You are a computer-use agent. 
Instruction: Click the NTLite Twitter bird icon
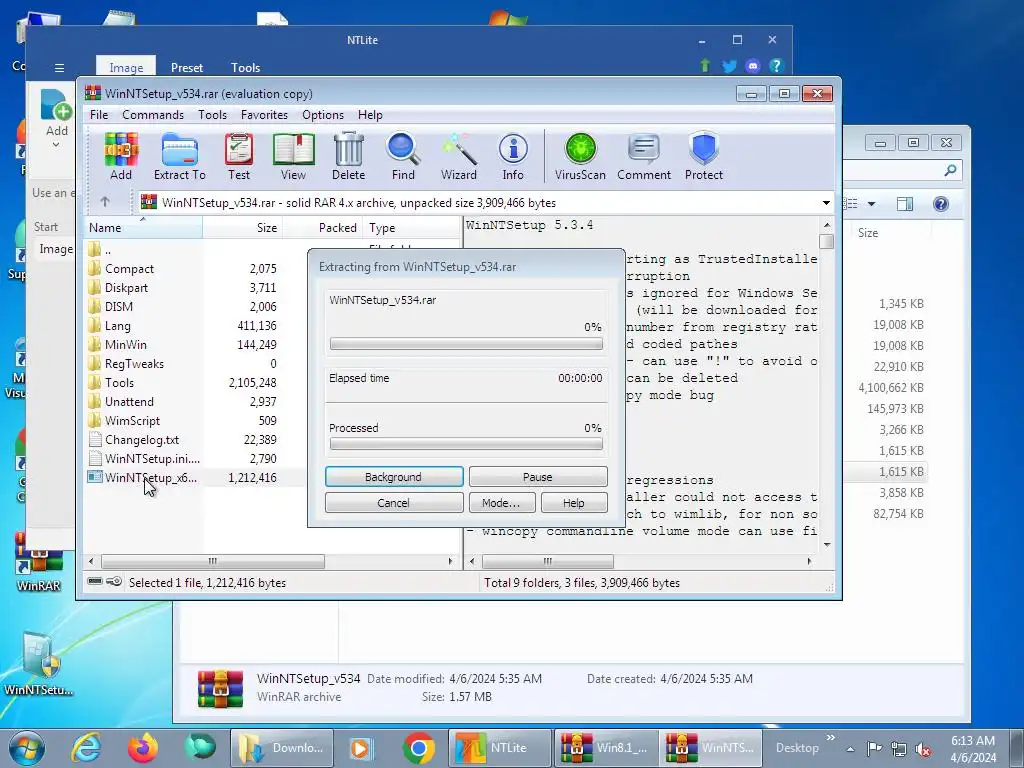point(729,66)
